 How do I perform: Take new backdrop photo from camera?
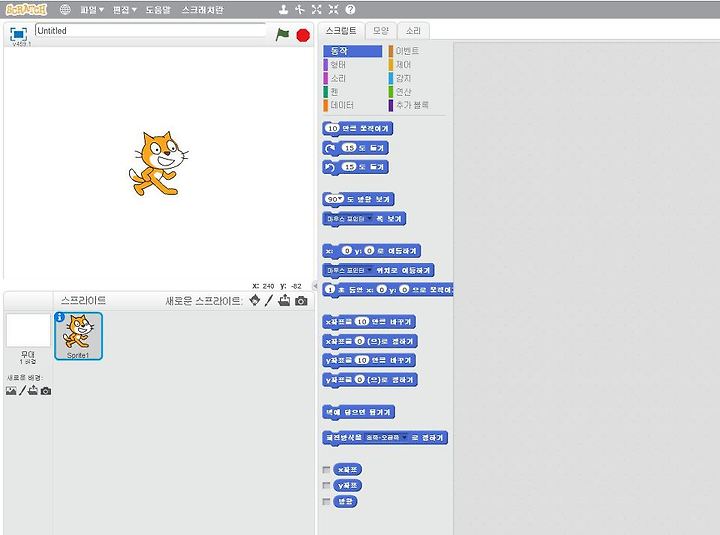pyautogui.click(x=45, y=391)
